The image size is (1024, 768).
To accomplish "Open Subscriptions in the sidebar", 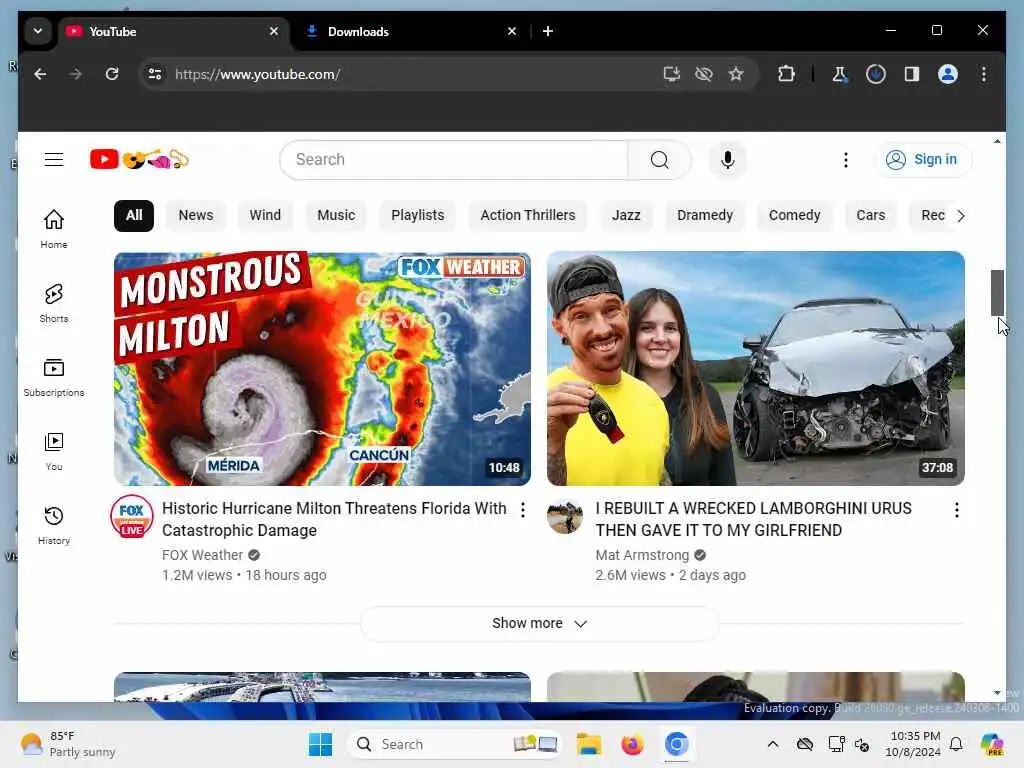I will [x=54, y=377].
